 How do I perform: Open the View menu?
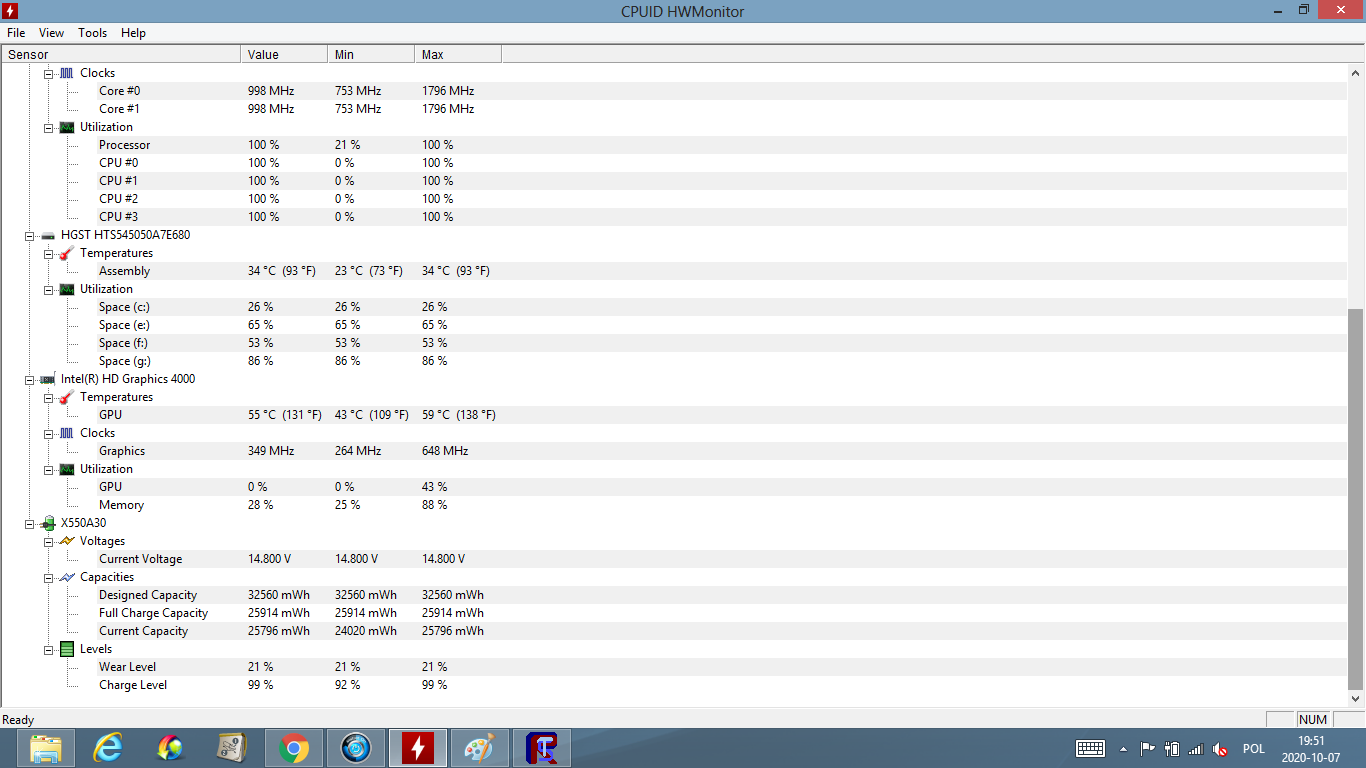[x=52, y=33]
